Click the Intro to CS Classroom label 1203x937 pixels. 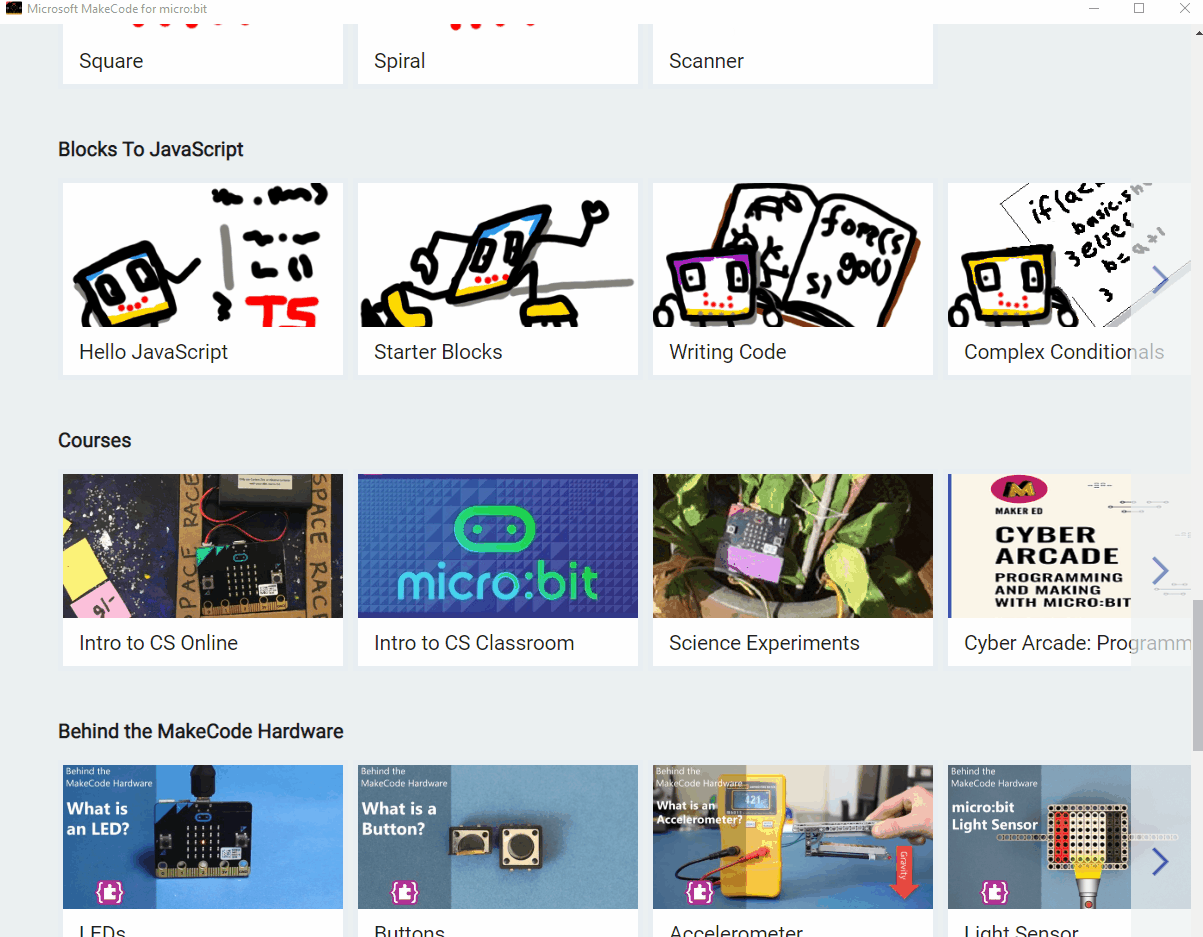(474, 643)
